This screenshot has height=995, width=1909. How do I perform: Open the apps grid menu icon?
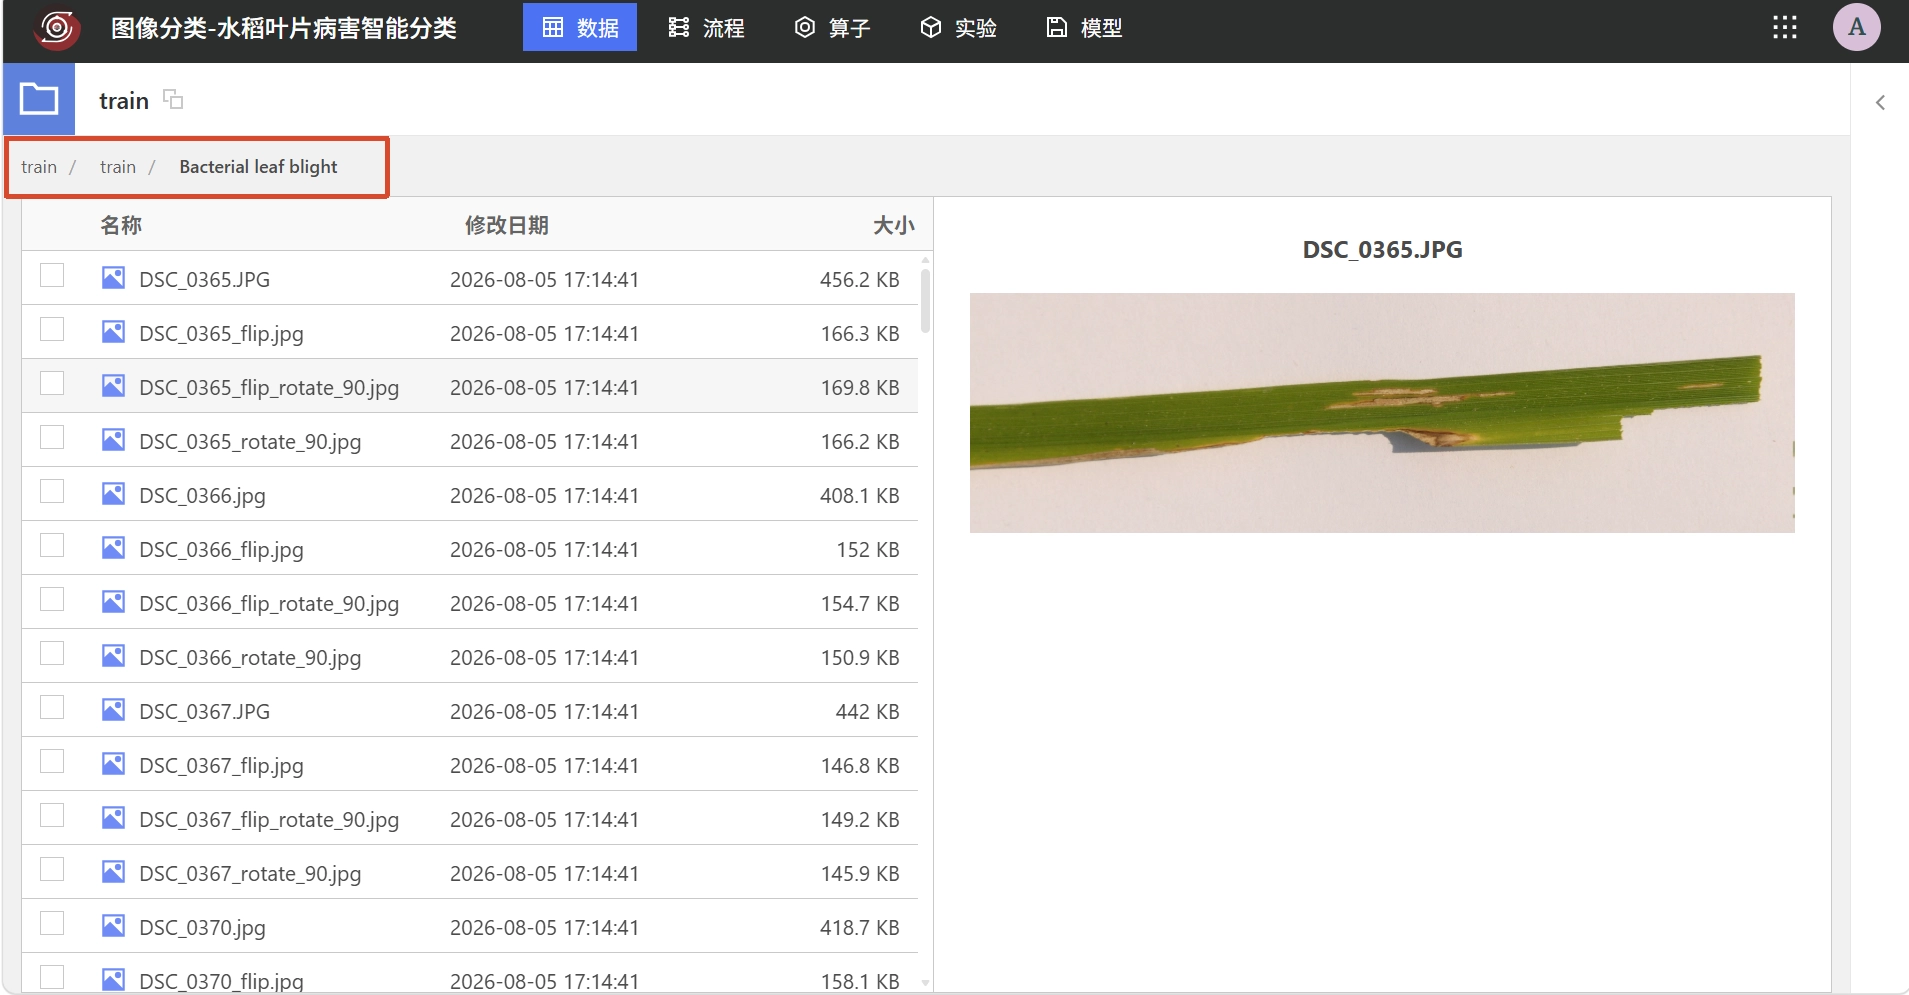tap(1784, 27)
